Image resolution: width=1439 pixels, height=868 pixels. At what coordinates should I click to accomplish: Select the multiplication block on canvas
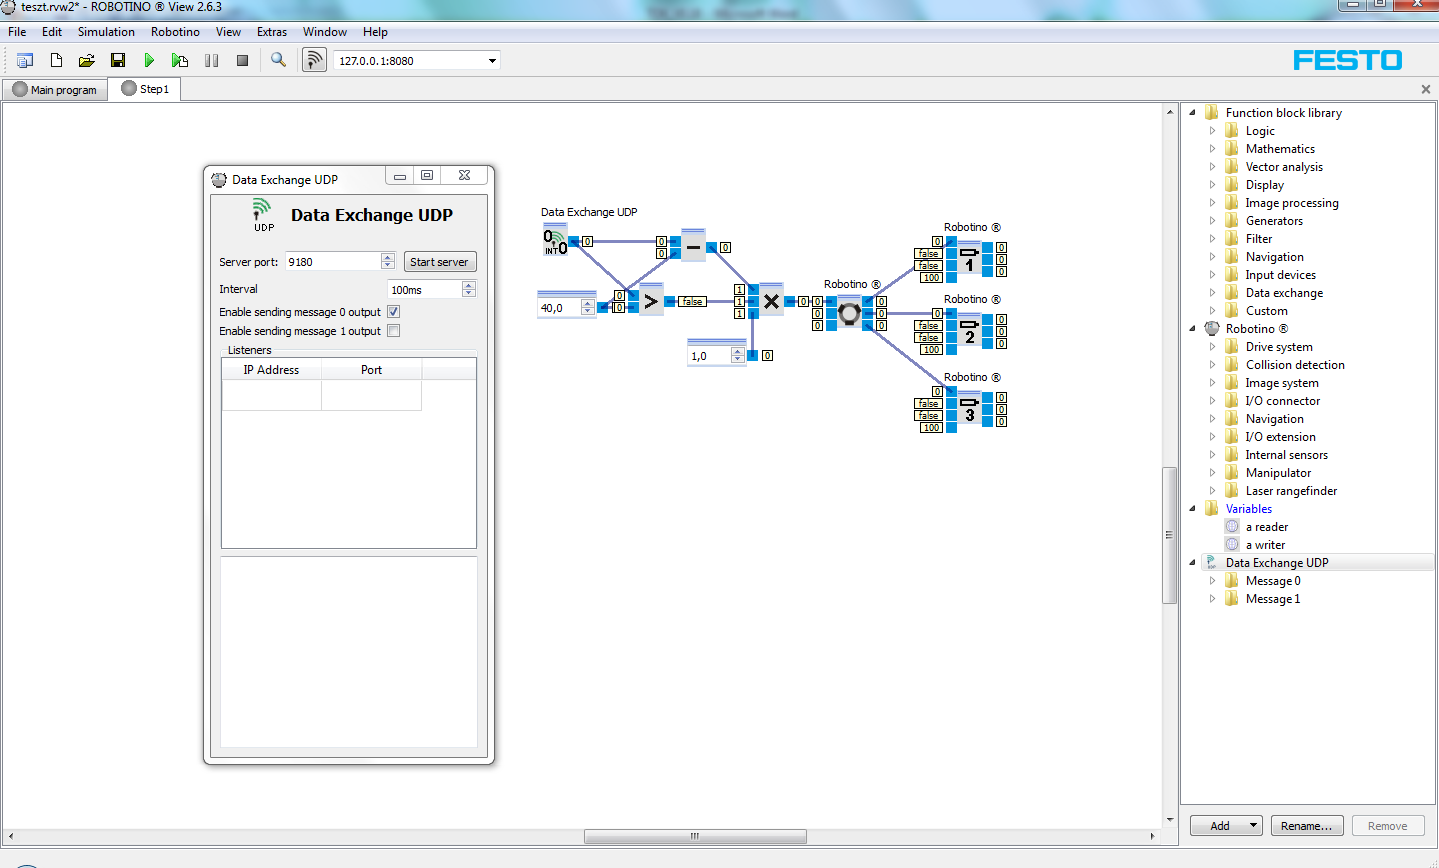771,301
